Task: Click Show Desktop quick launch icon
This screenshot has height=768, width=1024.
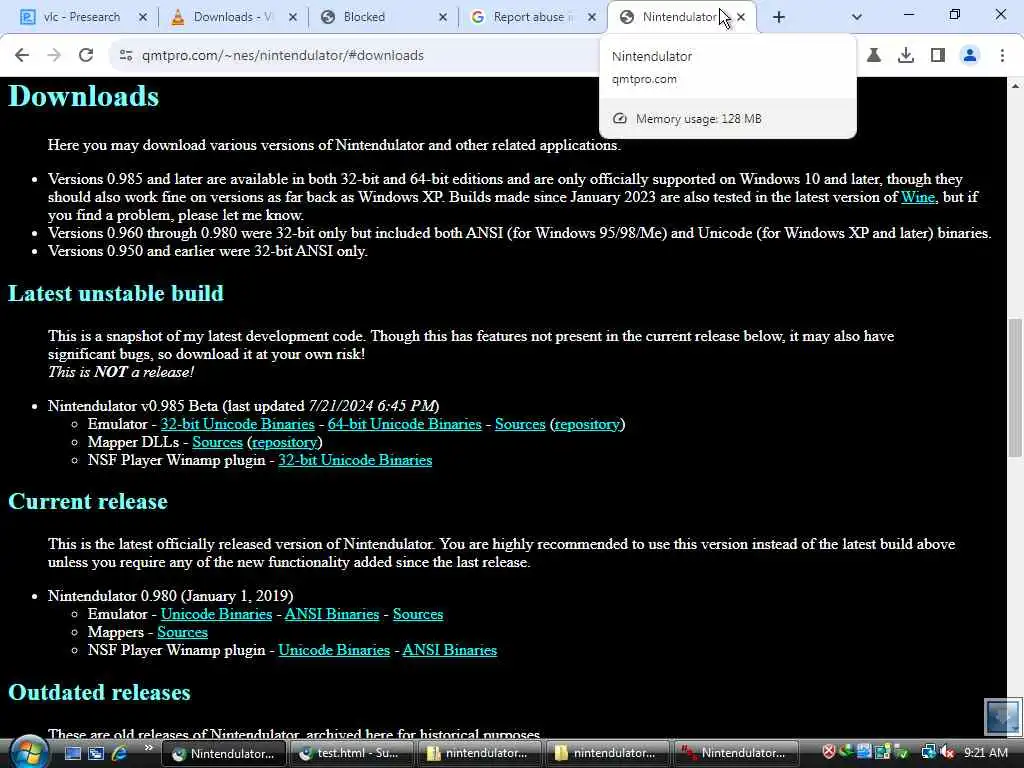Action: click(x=72, y=753)
